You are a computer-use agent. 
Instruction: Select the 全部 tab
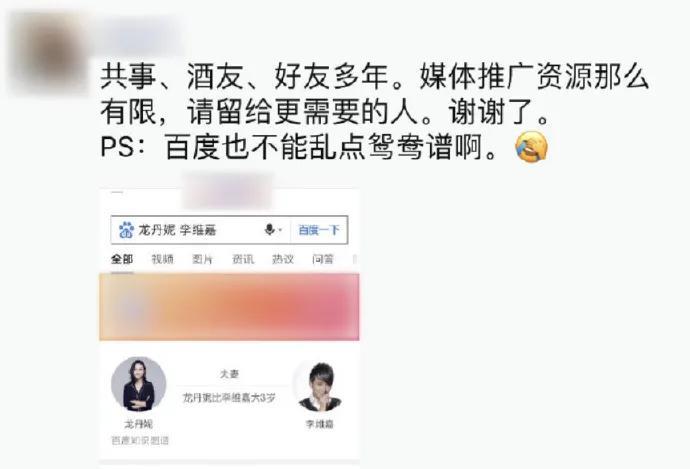(x=122, y=259)
